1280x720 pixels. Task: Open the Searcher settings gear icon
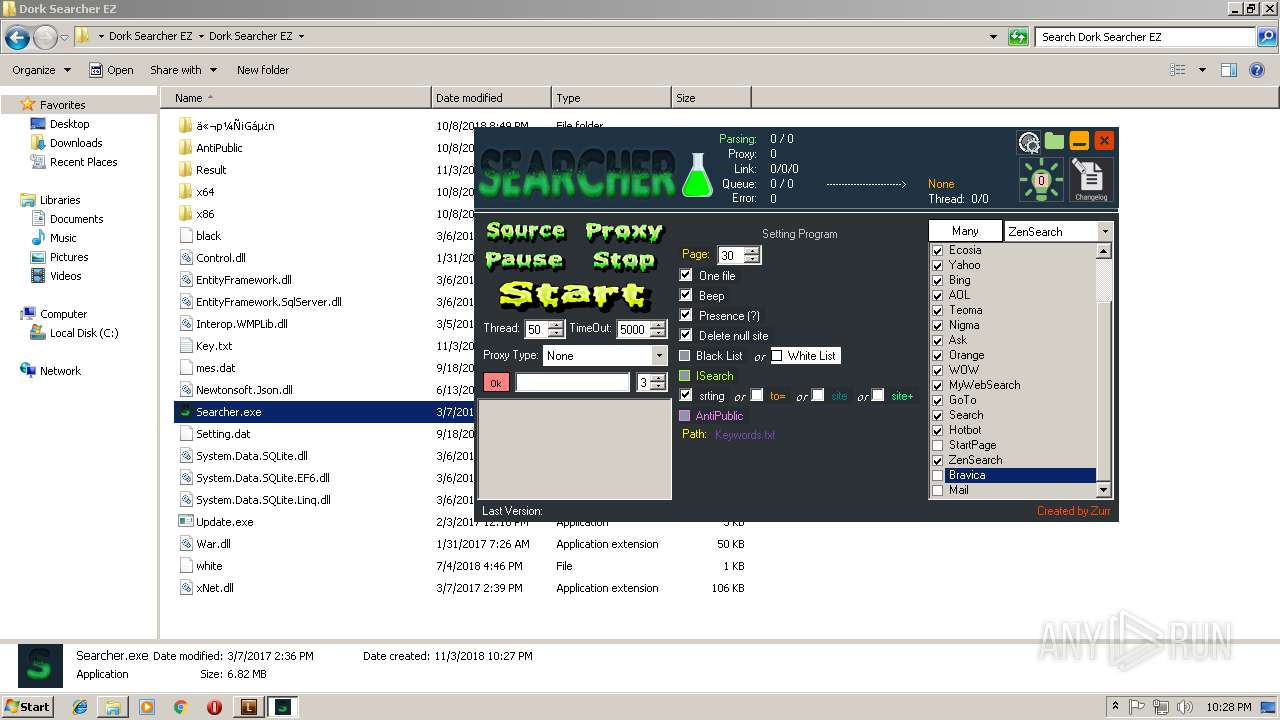coord(1029,142)
